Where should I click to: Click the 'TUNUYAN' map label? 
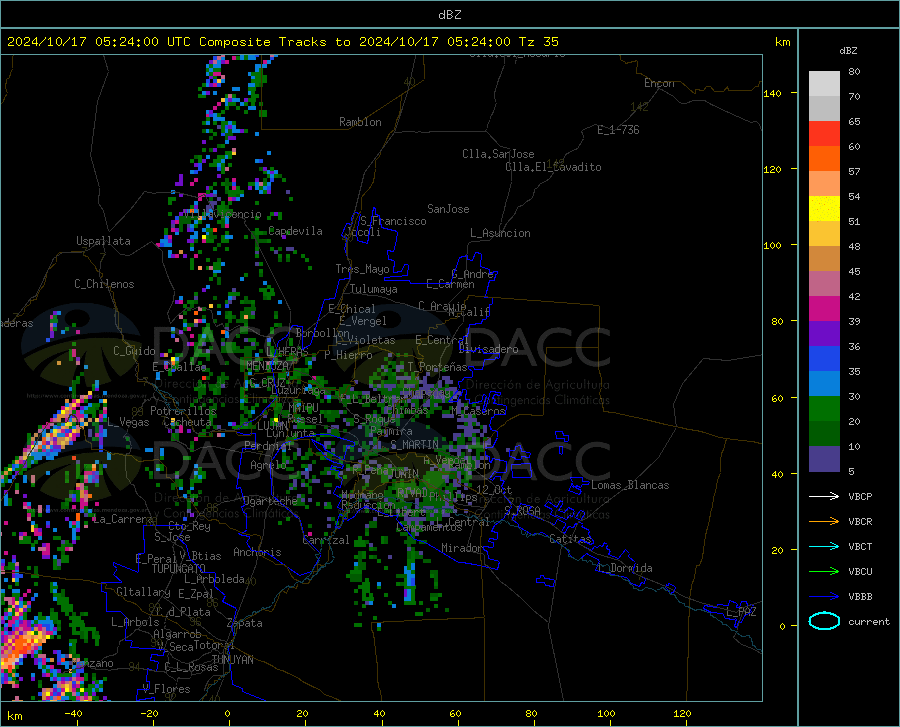232,660
